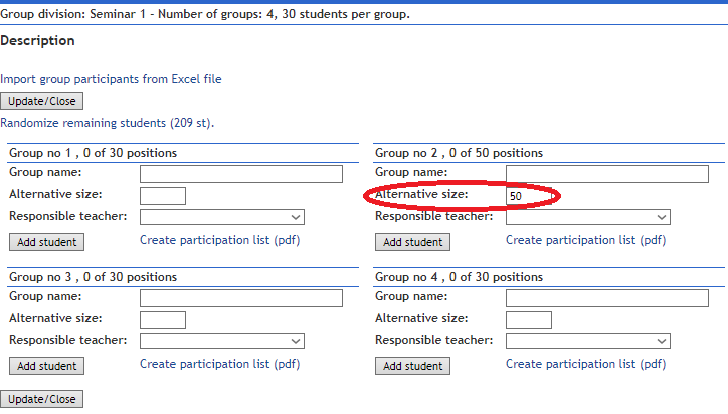Create participation list pdf for Group 1

220,240
